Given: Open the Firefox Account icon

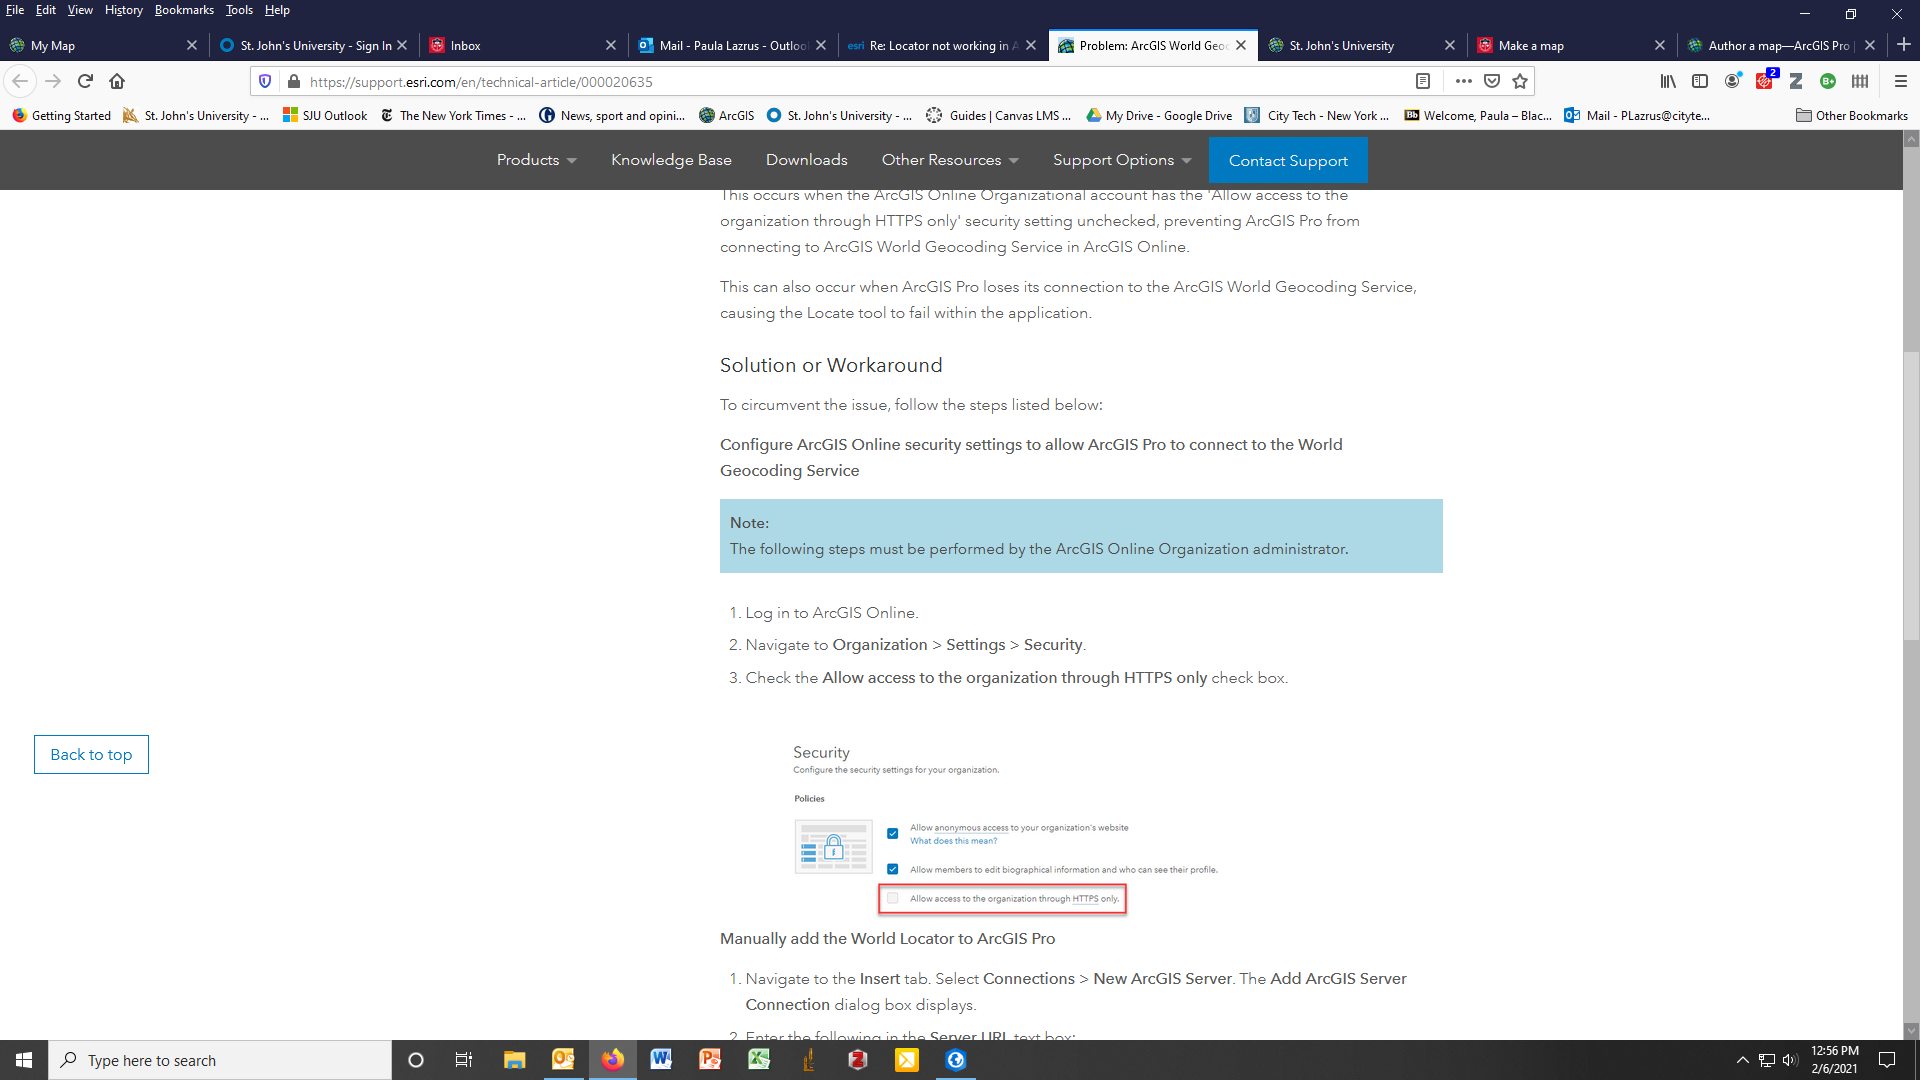Looking at the screenshot, I should (1732, 82).
